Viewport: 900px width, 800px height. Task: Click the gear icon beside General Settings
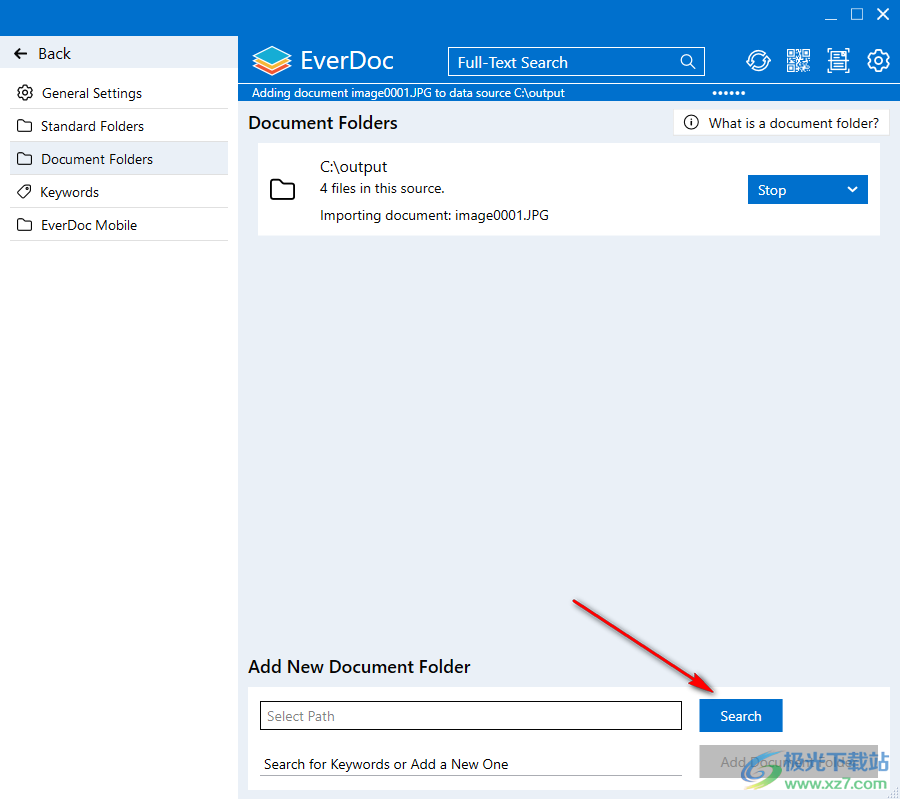(x=25, y=92)
